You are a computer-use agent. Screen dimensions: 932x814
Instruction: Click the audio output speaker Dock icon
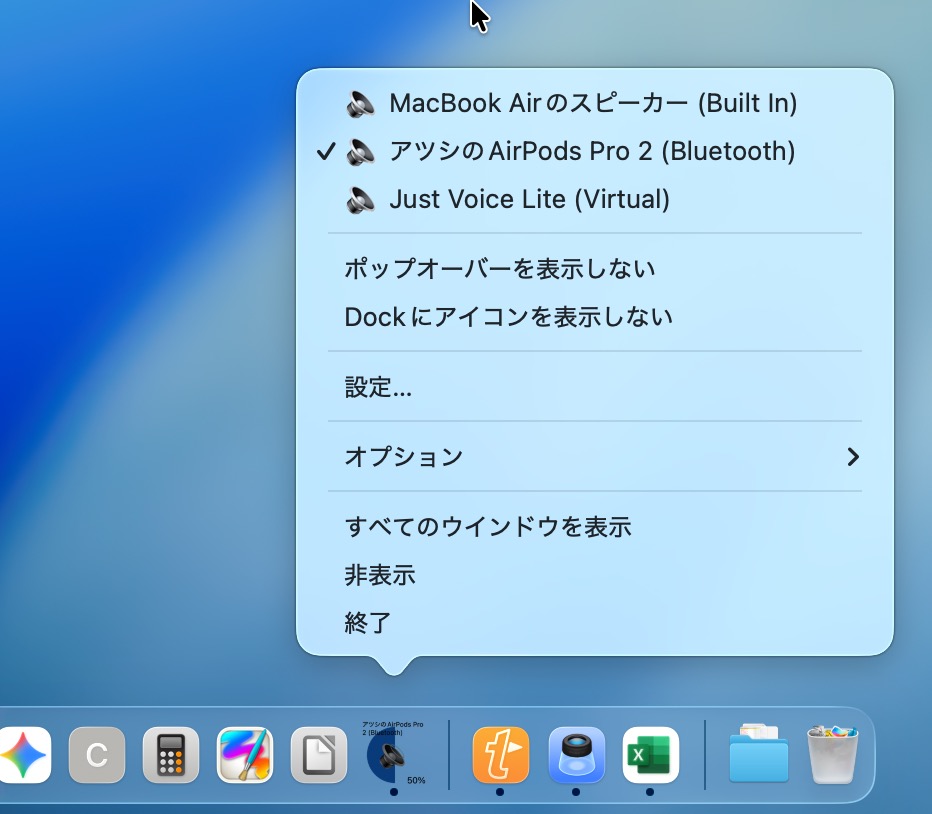tap(394, 755)
